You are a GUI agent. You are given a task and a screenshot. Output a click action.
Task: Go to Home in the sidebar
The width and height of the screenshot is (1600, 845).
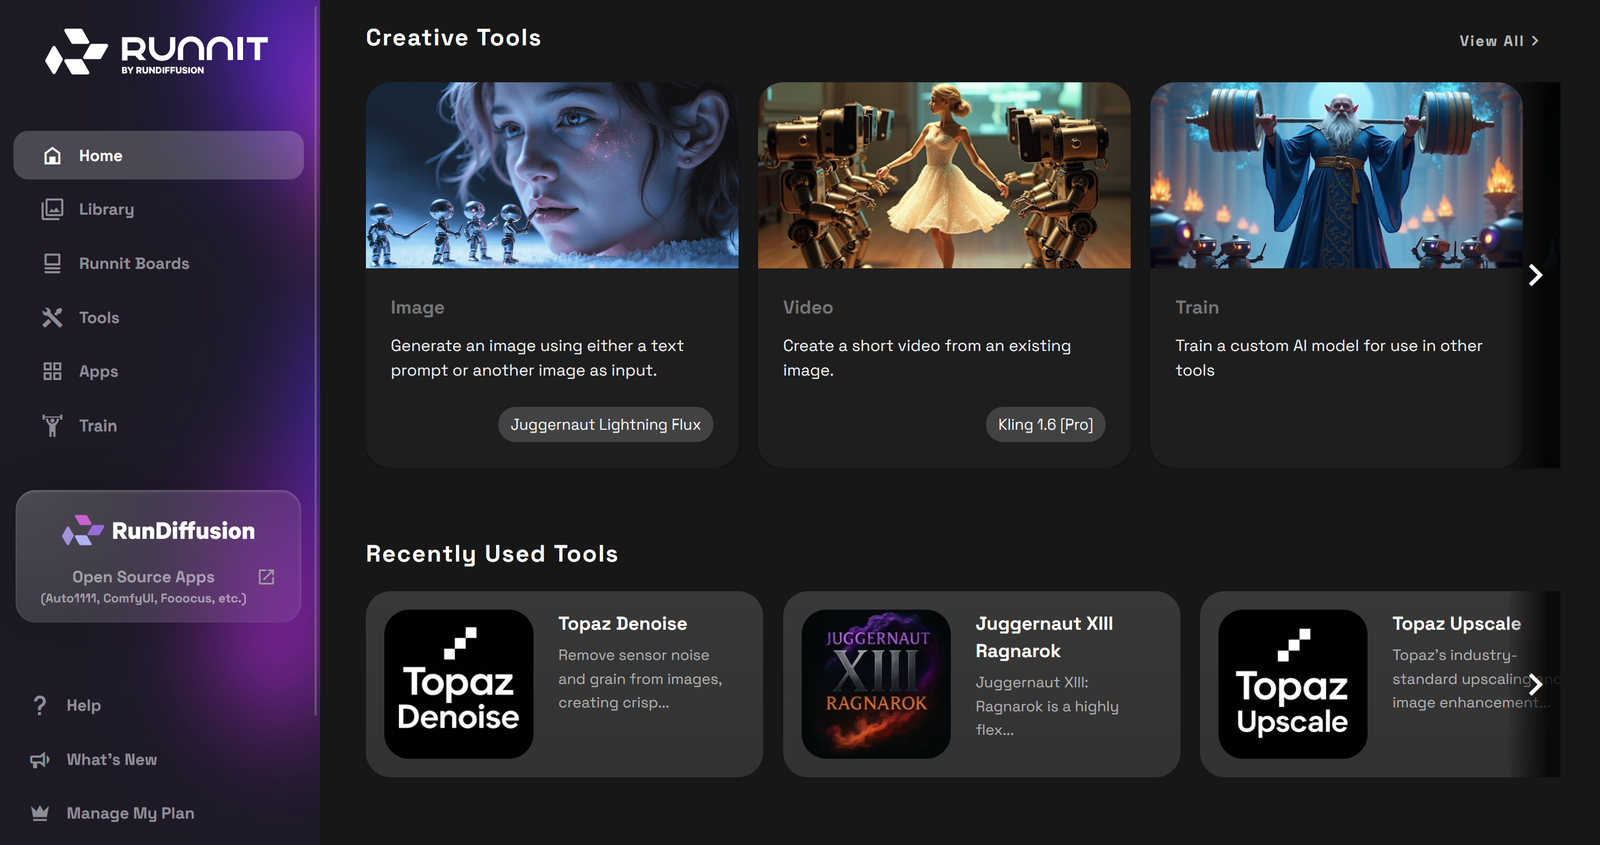pos(158,156)
